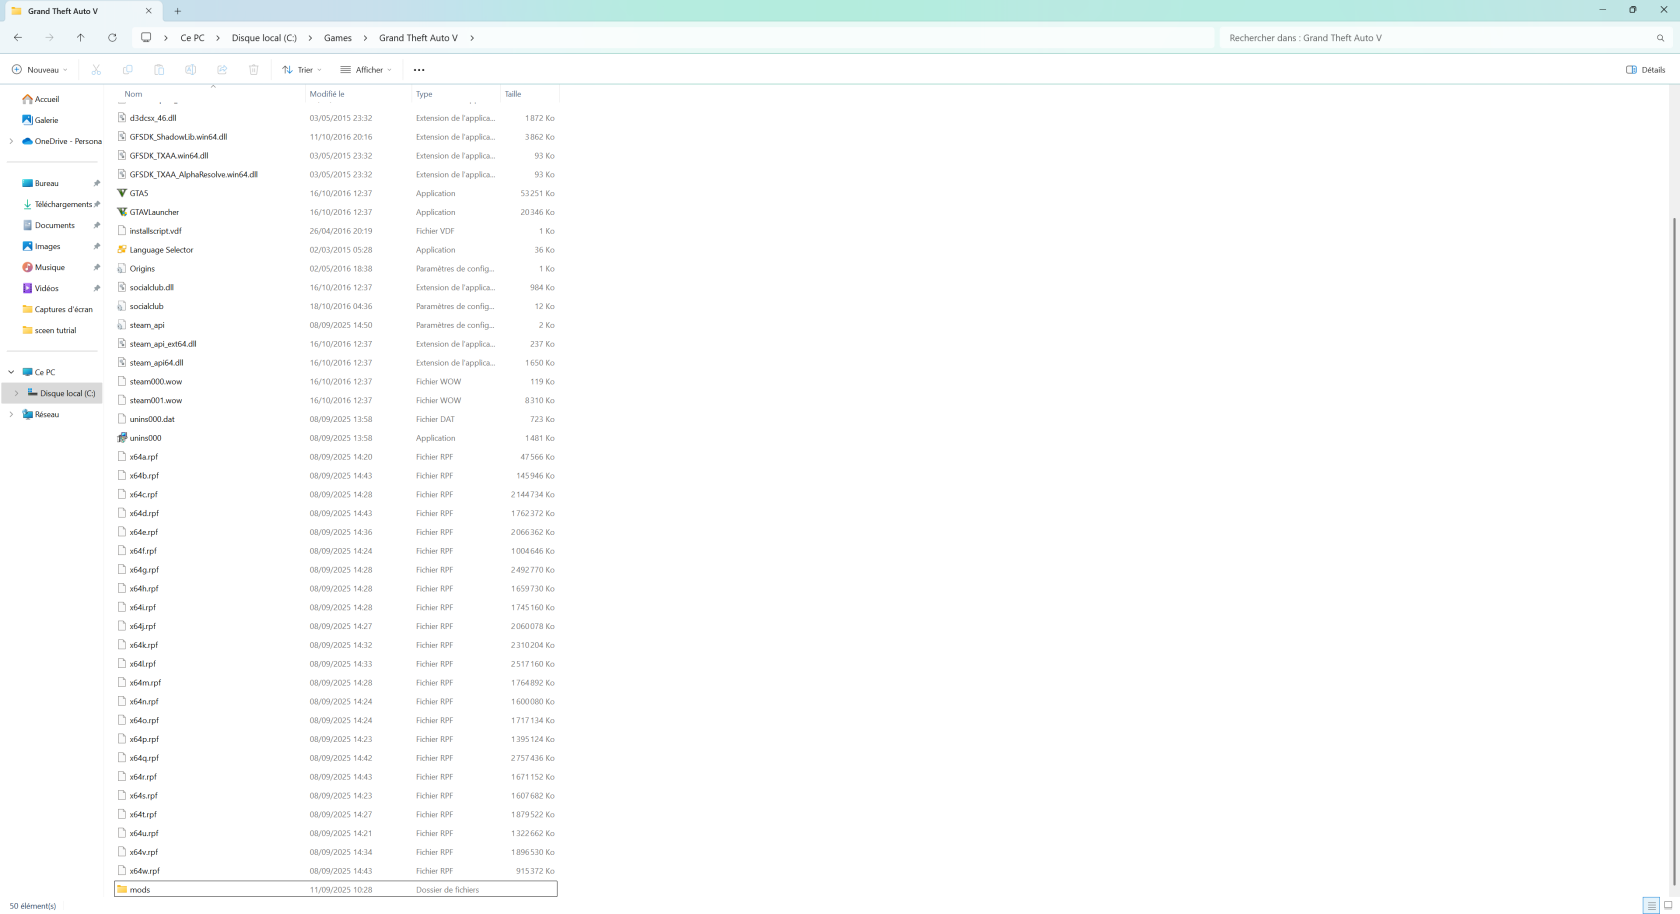Screen dimensions: 1680x914
Task: Expand the OneDrive tree node
Action: 11,141
